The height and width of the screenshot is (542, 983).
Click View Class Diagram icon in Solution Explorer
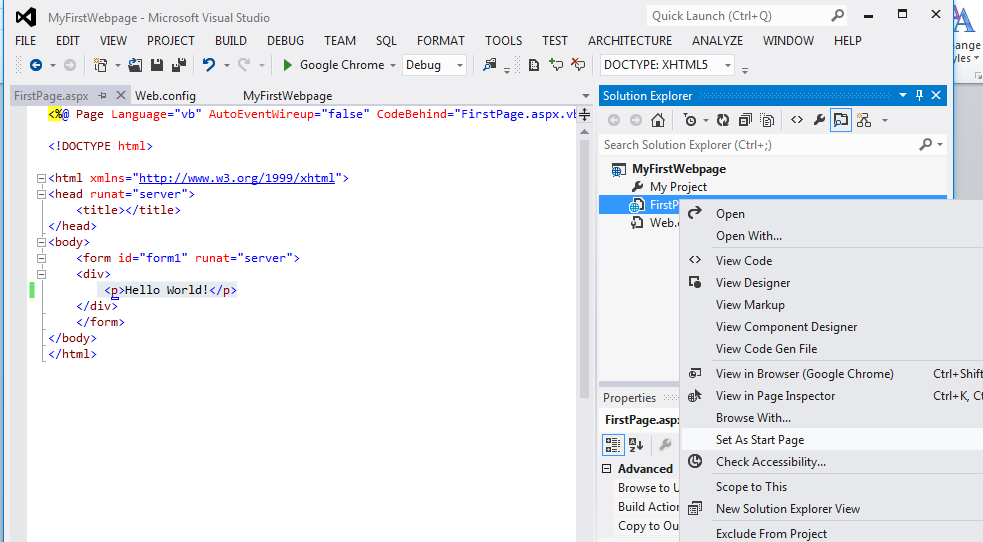click(864, 120)
